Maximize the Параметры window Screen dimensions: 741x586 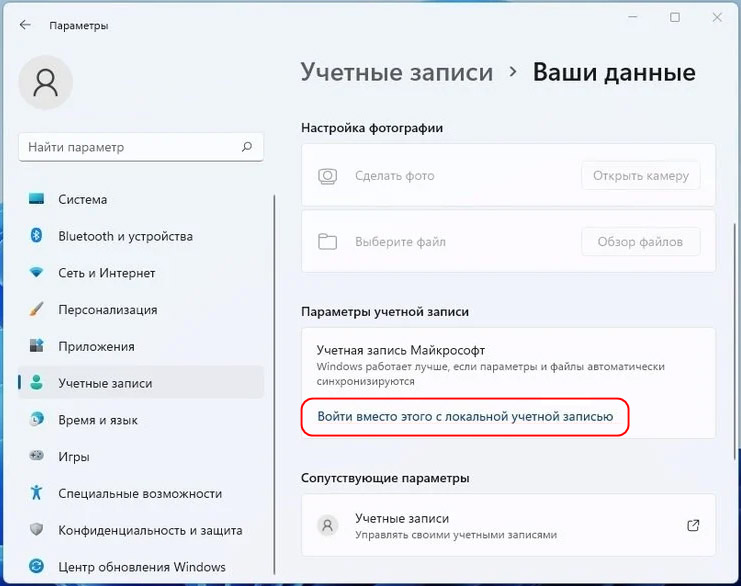675,17
